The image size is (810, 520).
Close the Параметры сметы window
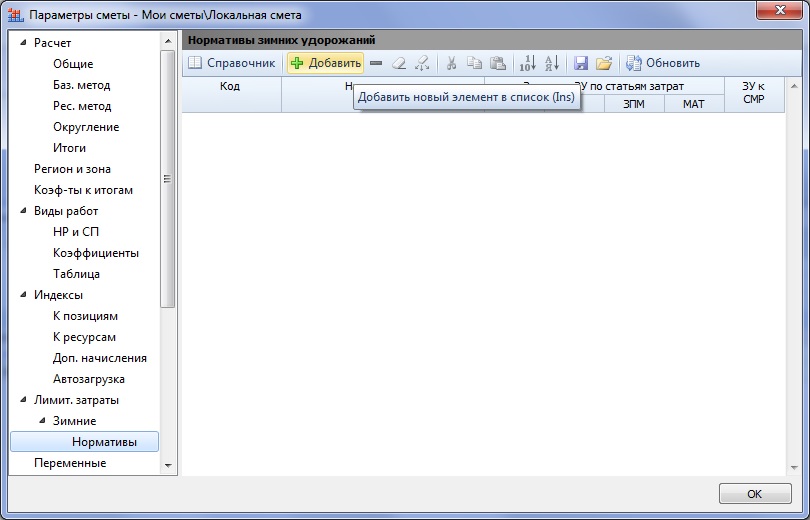click(x=780, y=10)
